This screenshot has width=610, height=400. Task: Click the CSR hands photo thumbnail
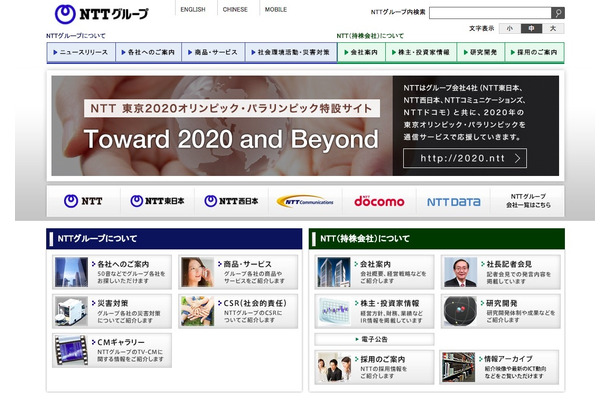click(198, 311)
